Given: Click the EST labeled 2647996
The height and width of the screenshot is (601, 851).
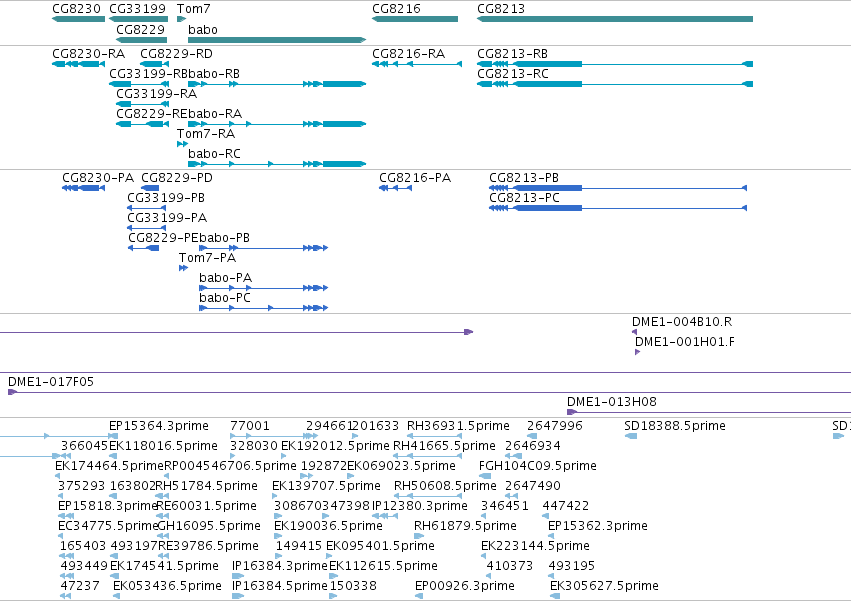Looking at the screenshot, I should tap(555, 426).
